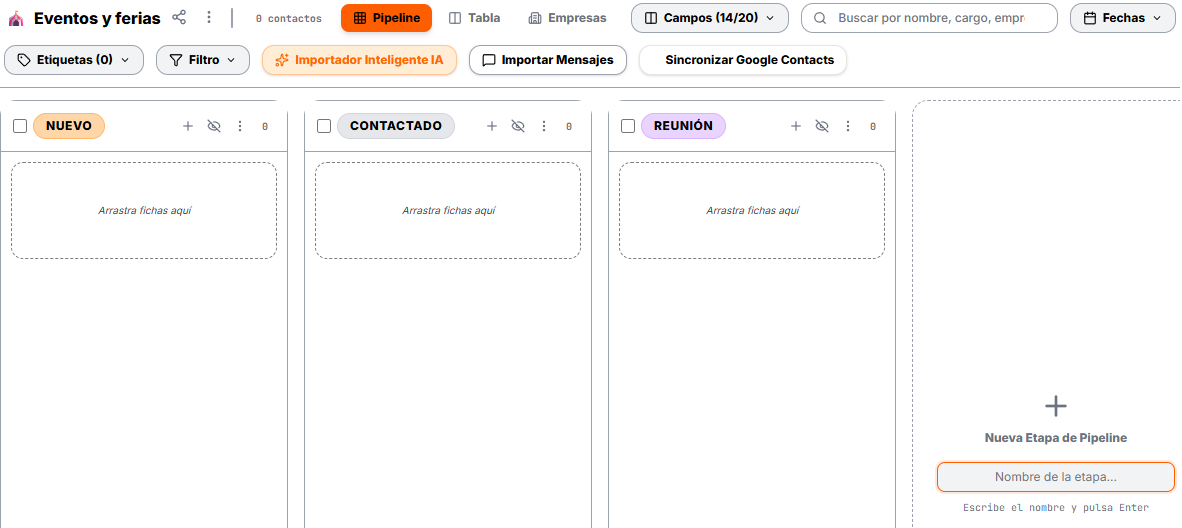Click the NUEVO column drop zone
The image size is (1182, 528).
(144, 210)
